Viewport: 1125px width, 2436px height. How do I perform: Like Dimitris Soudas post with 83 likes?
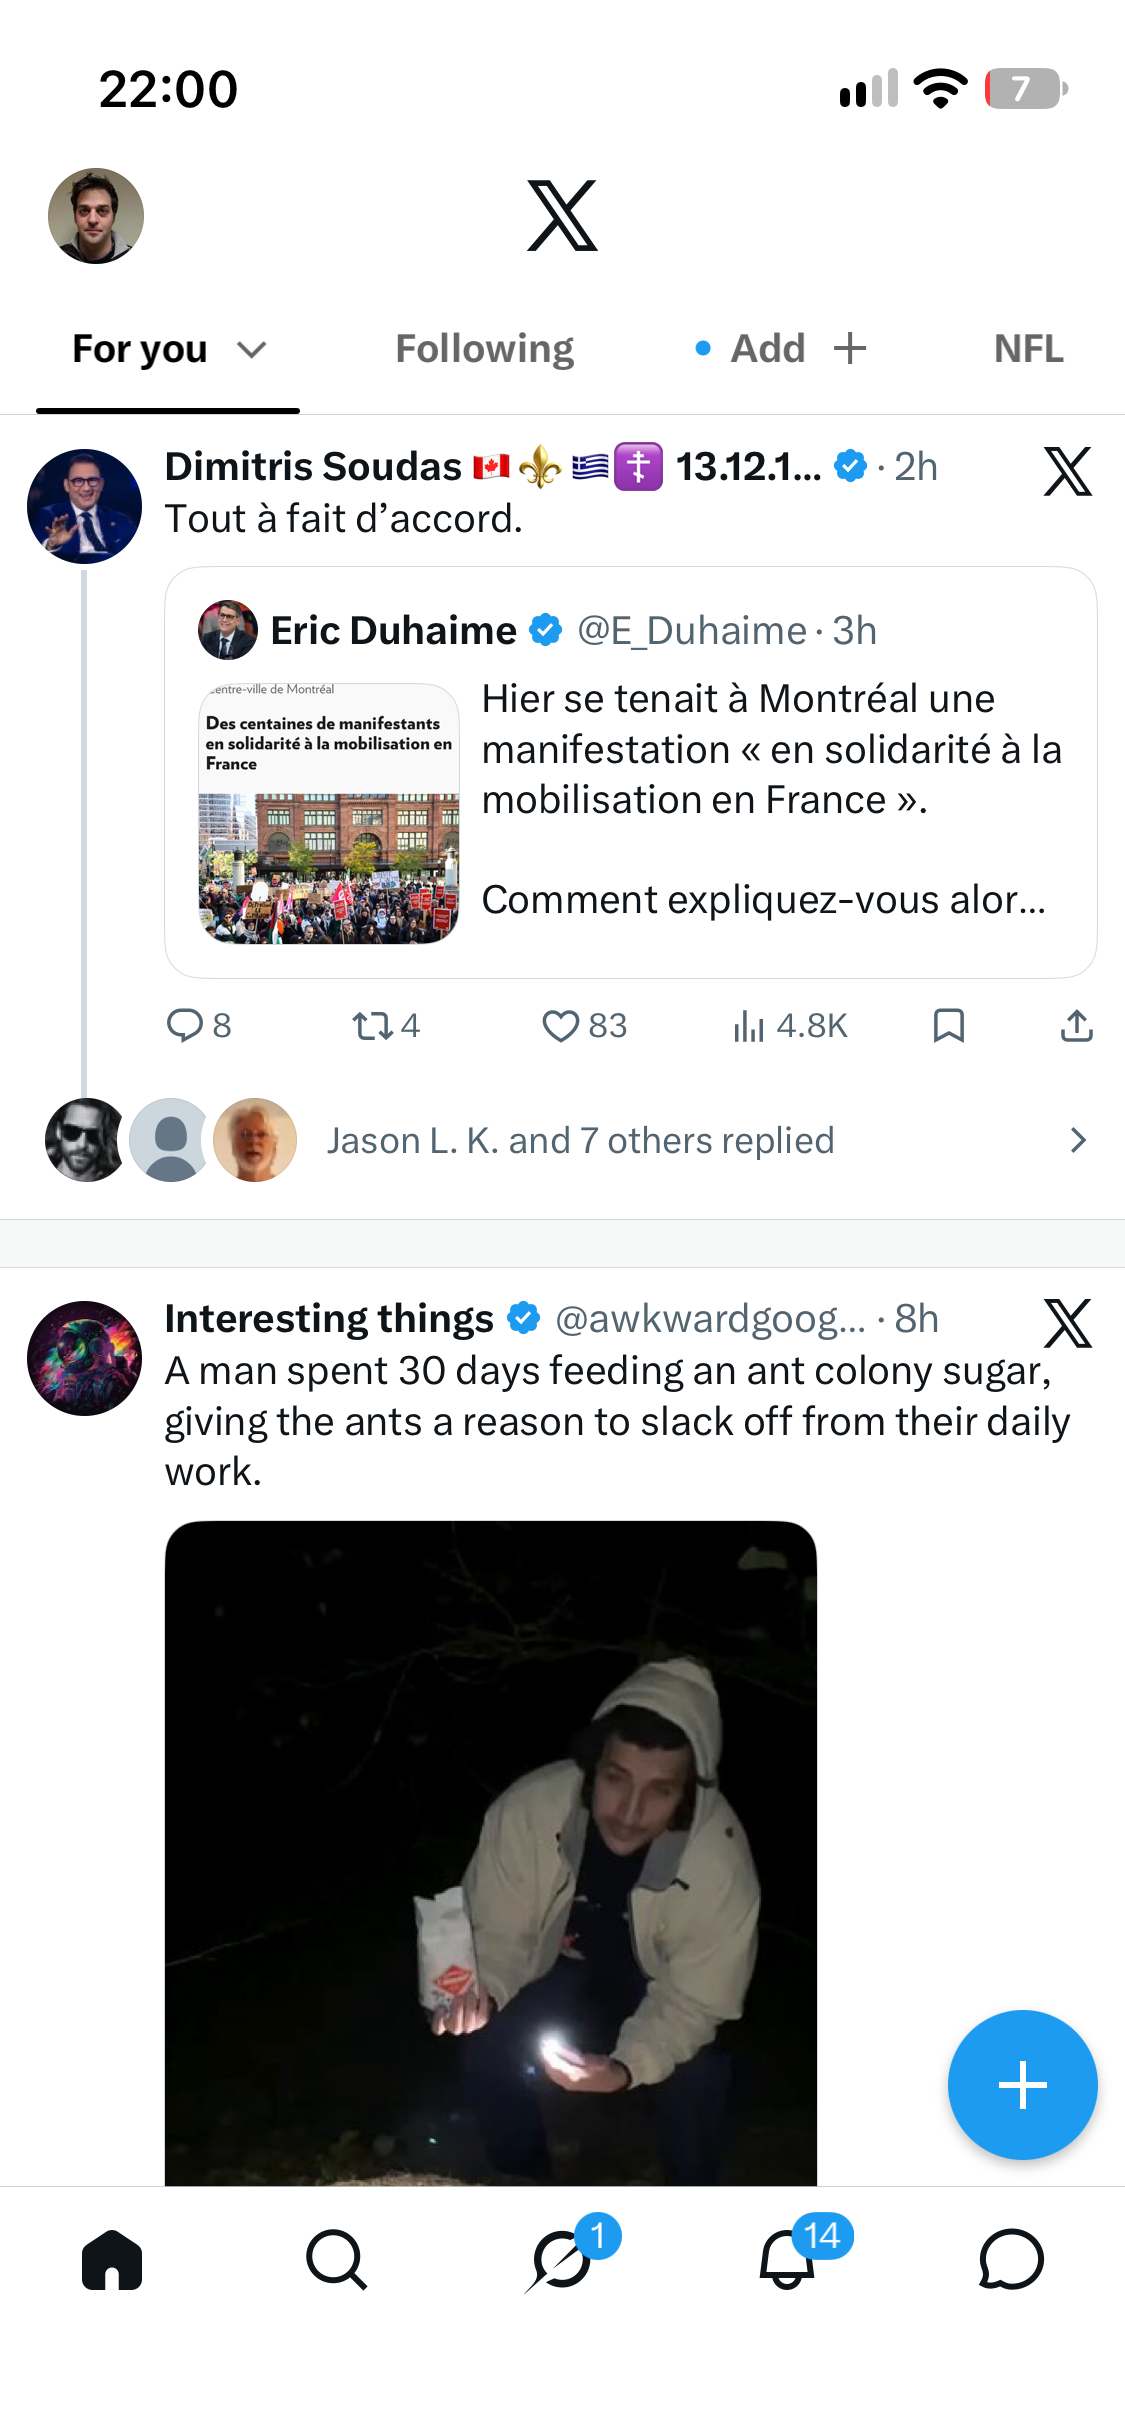point(584,1025)
